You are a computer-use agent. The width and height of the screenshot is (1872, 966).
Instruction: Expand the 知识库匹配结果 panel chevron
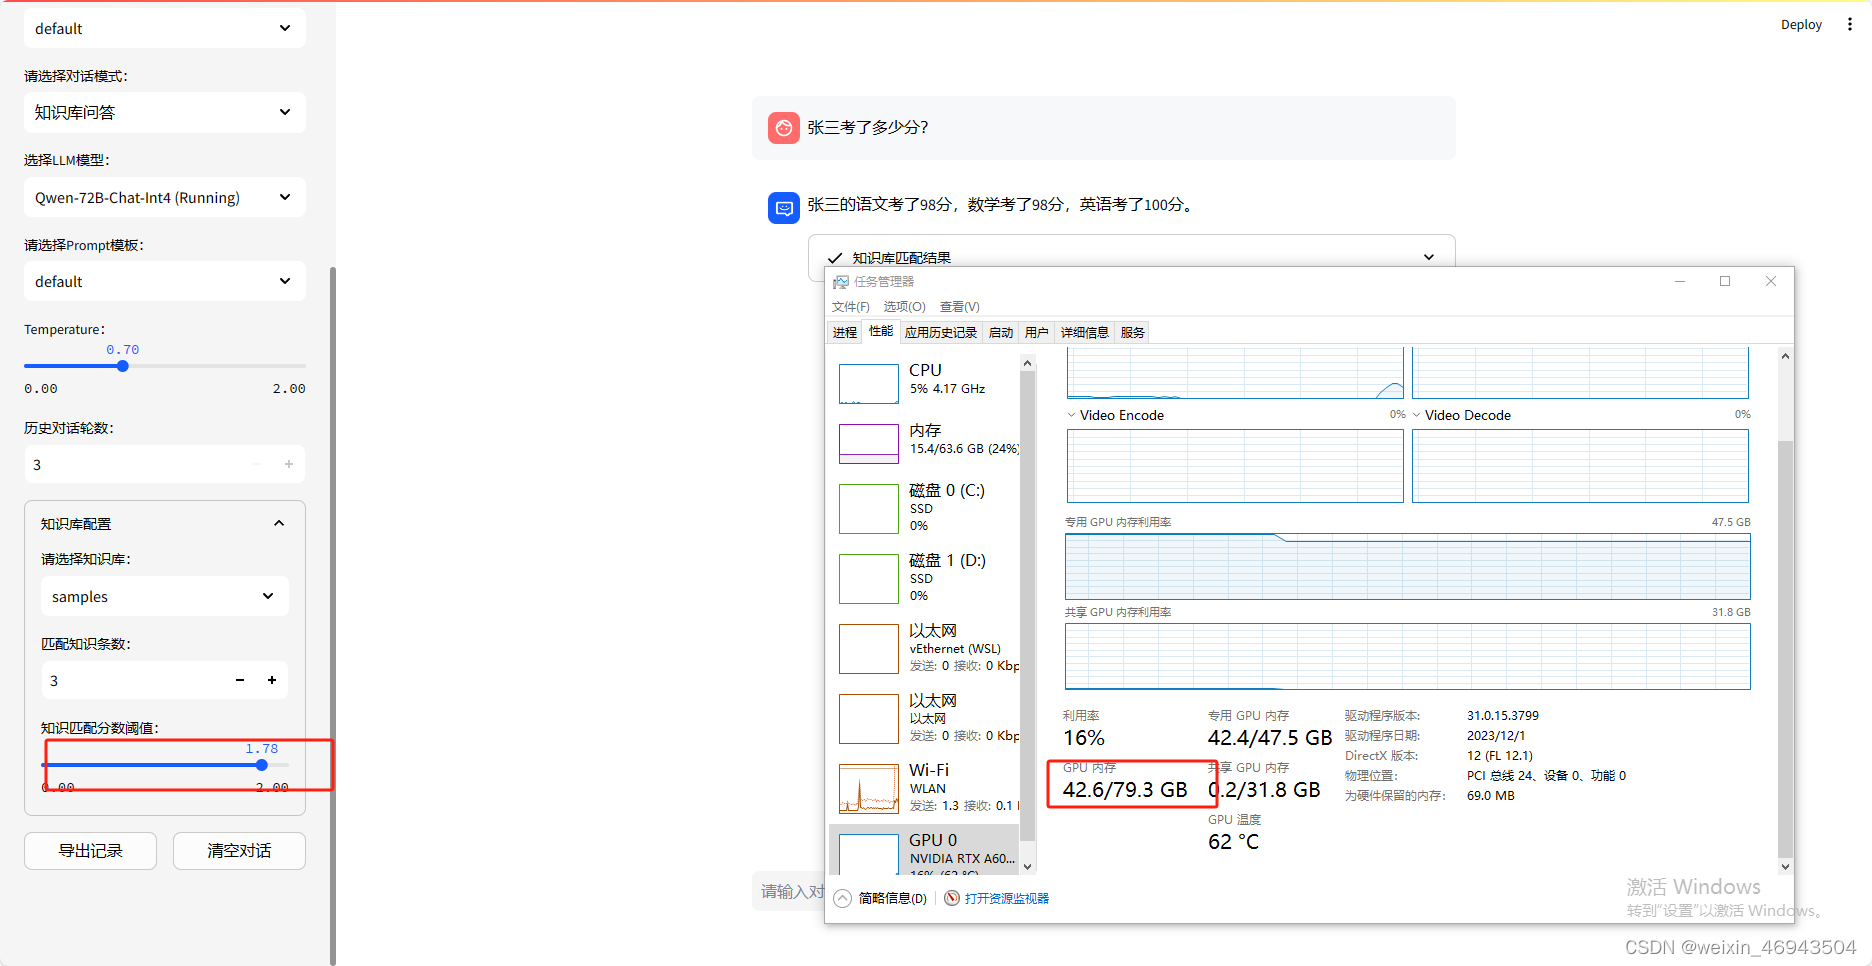tap(1429, 257)
